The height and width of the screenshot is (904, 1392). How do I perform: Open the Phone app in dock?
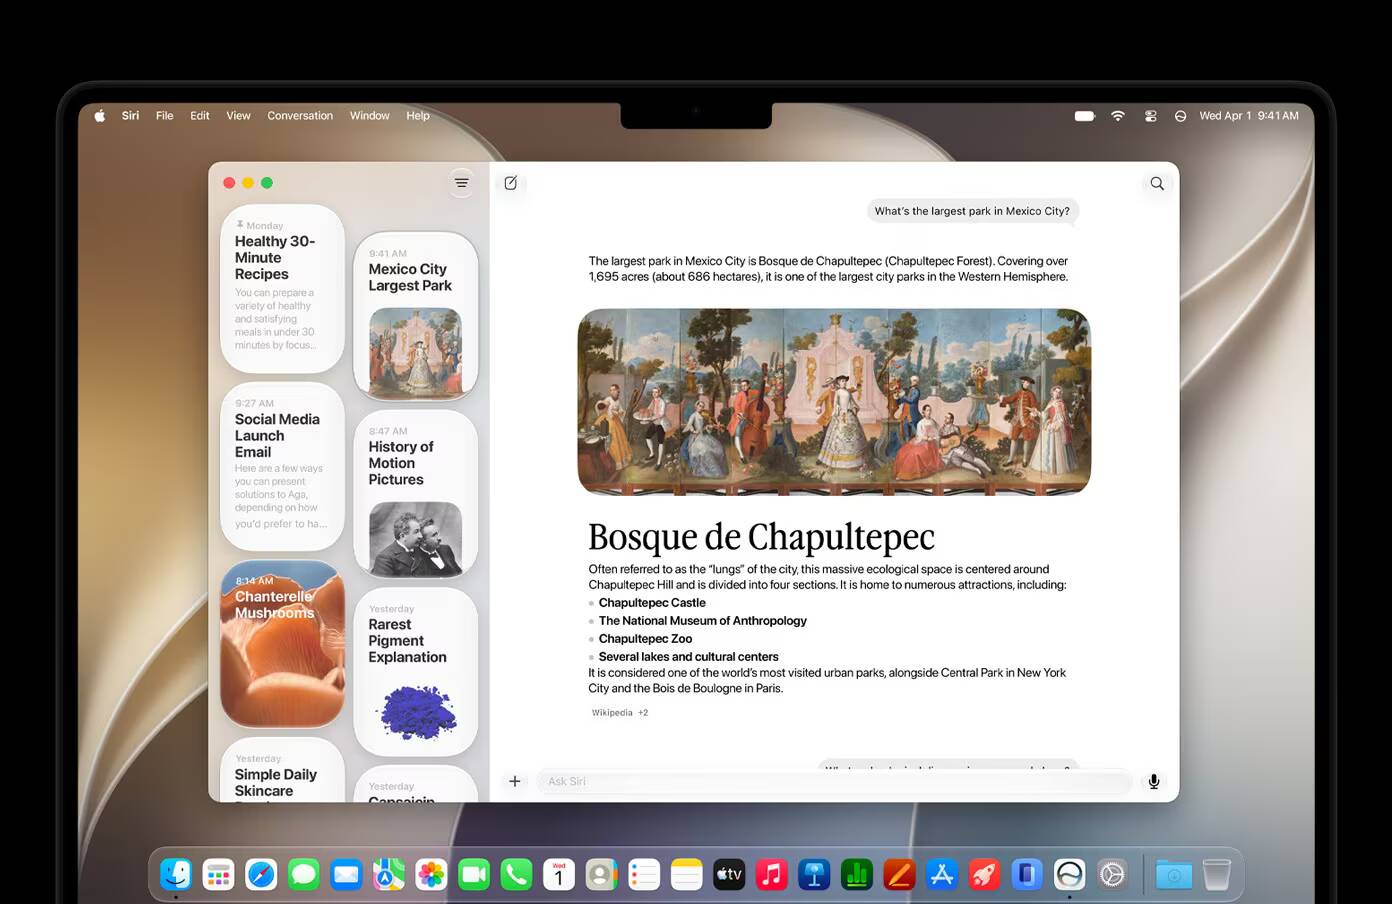coord(516,875)
